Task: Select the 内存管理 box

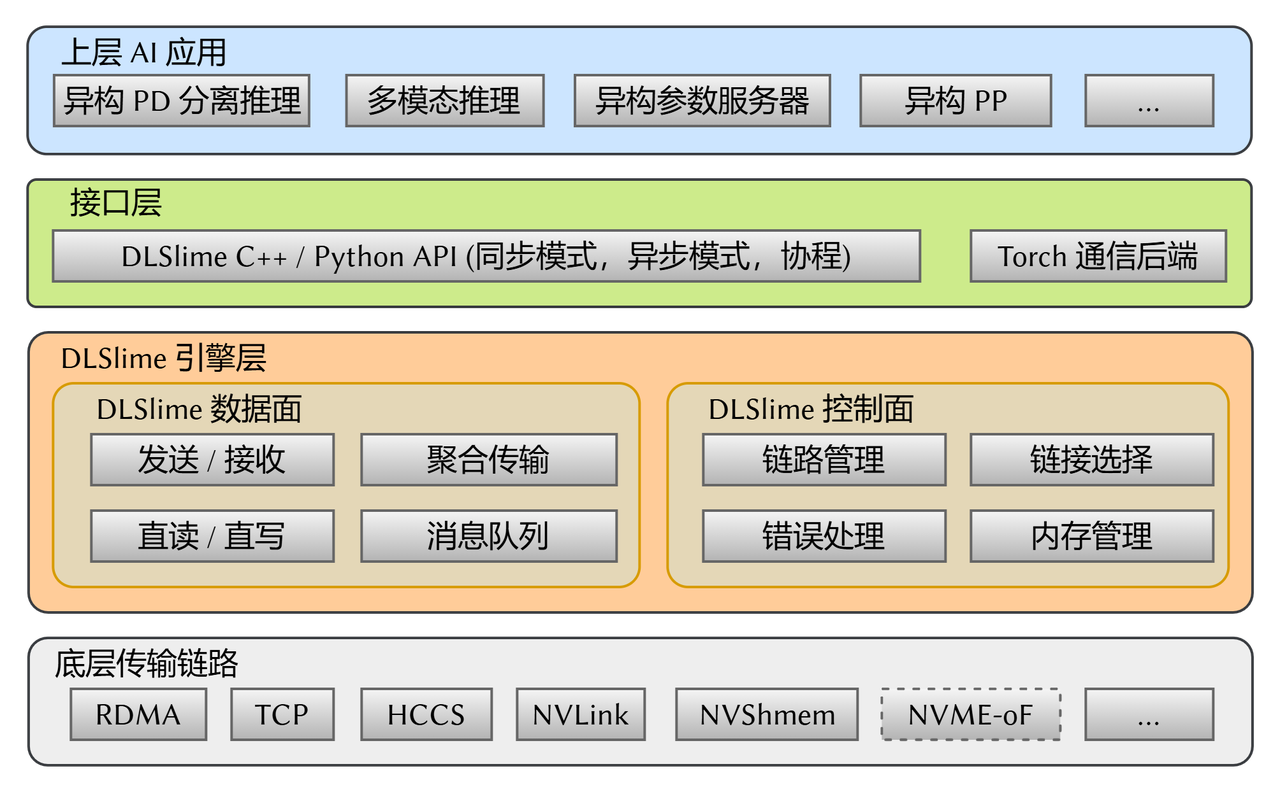Action: click(1091, 536)
